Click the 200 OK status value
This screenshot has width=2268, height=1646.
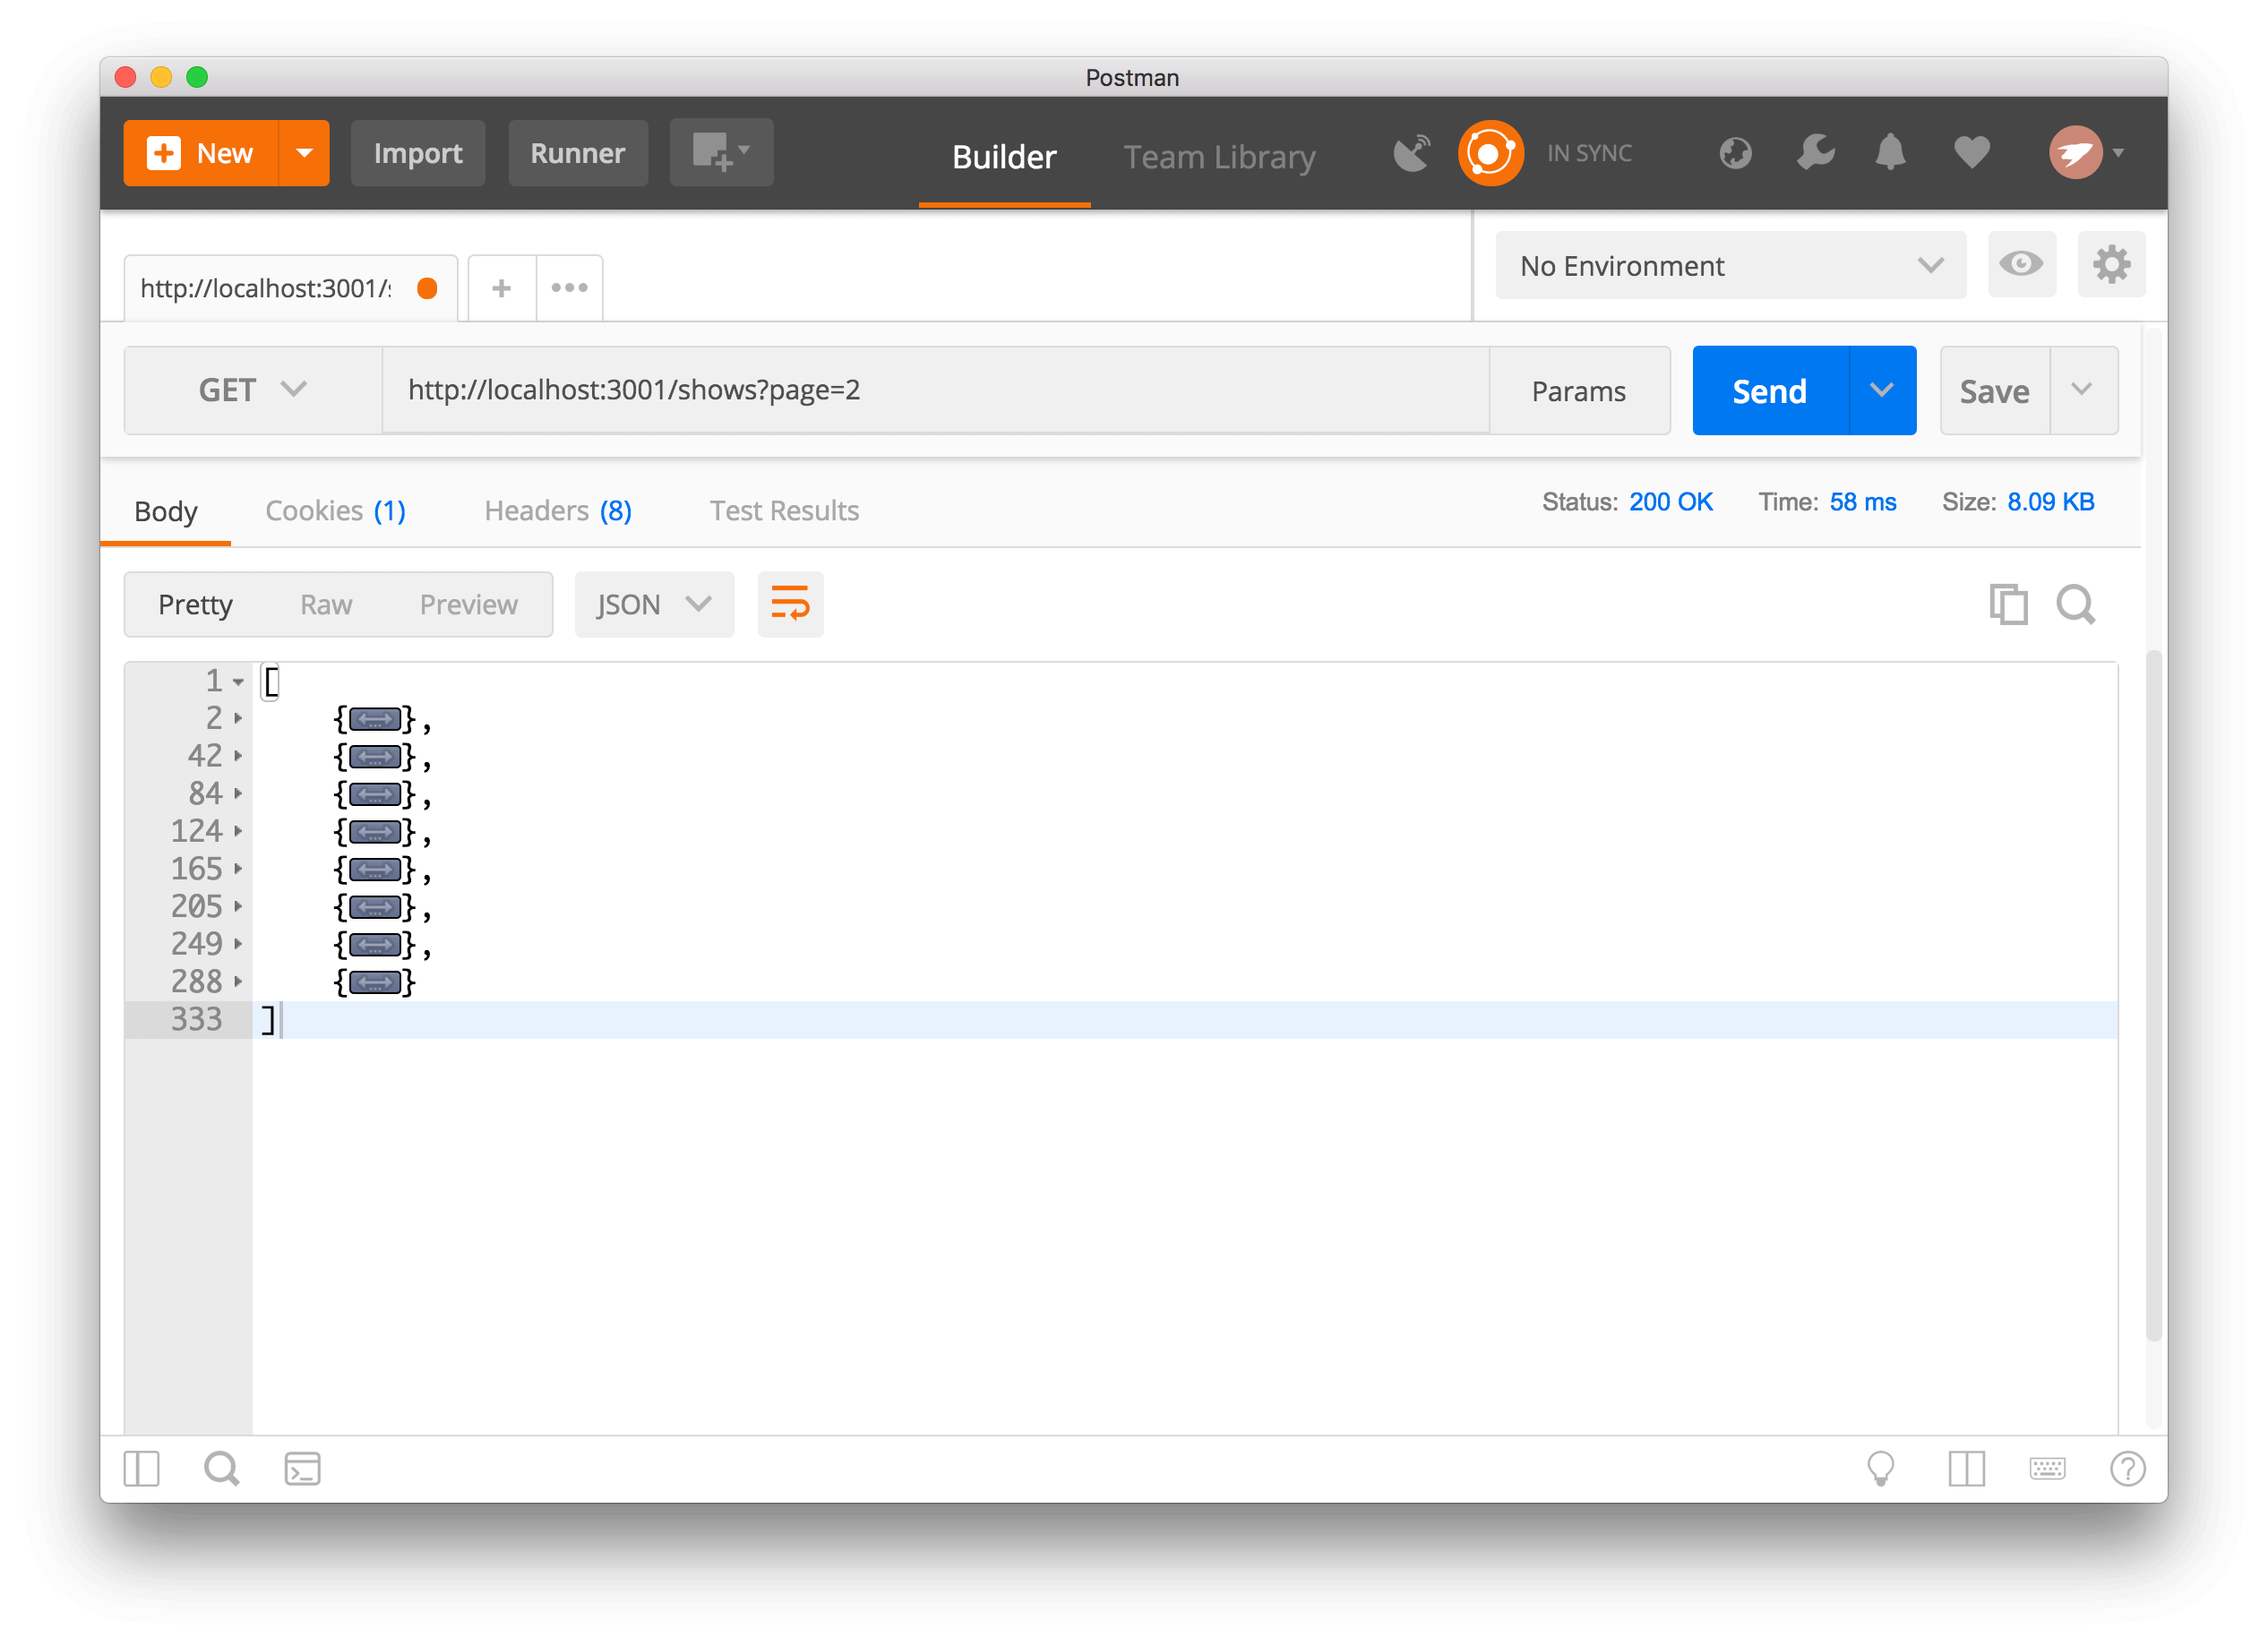coord(1671,502)
